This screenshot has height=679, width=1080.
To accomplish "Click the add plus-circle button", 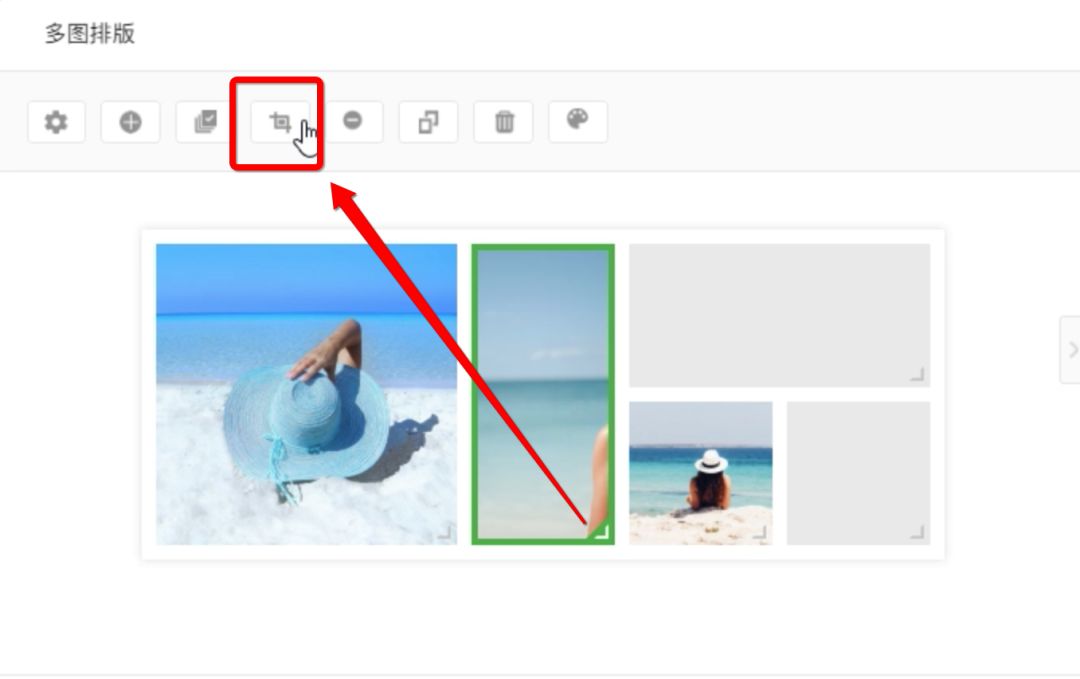I will pyautogui.click(x=130, y=122).
